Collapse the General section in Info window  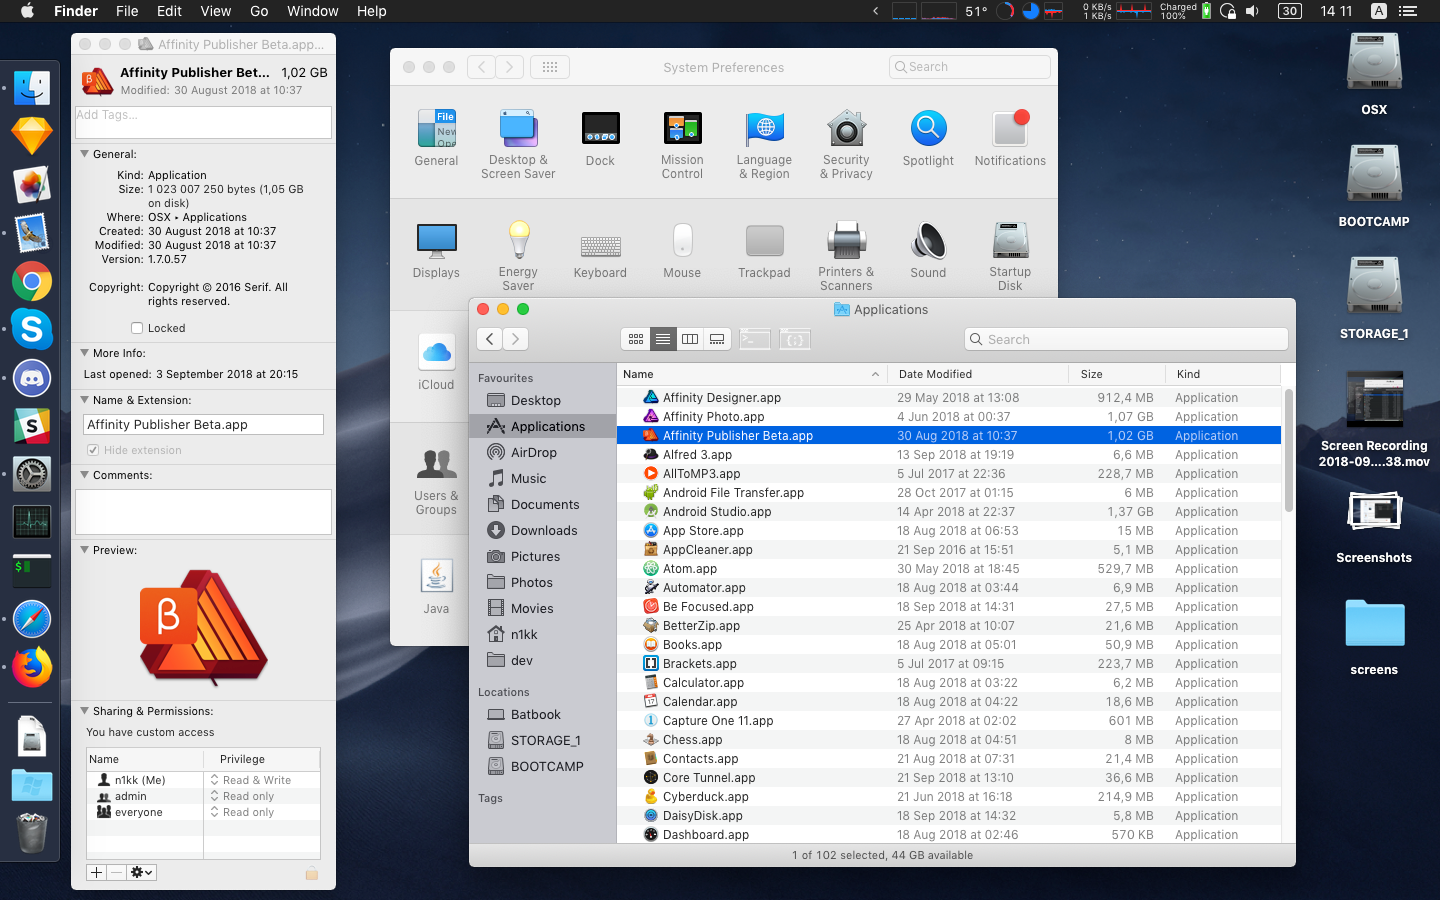pyautogui.click(x=85, y=154)
